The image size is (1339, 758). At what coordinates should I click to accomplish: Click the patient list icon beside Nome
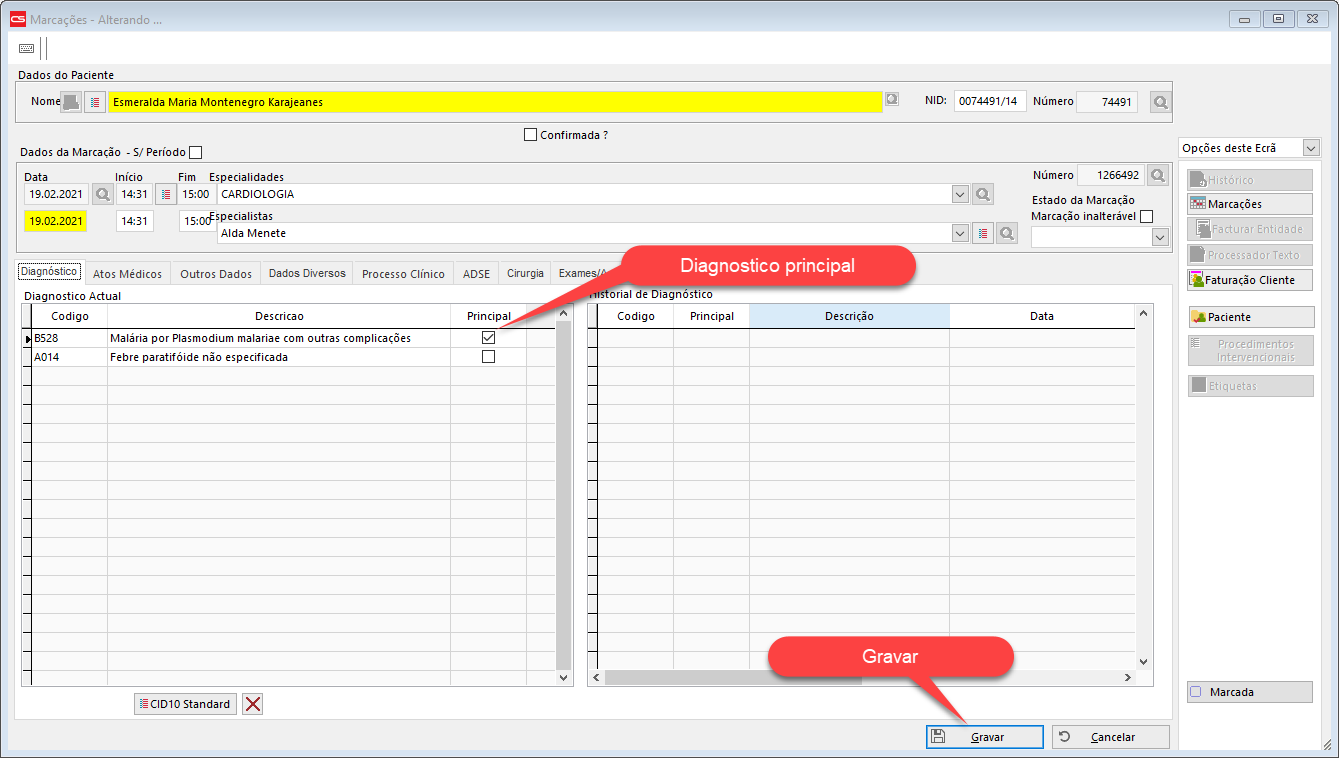click(95, 102)
